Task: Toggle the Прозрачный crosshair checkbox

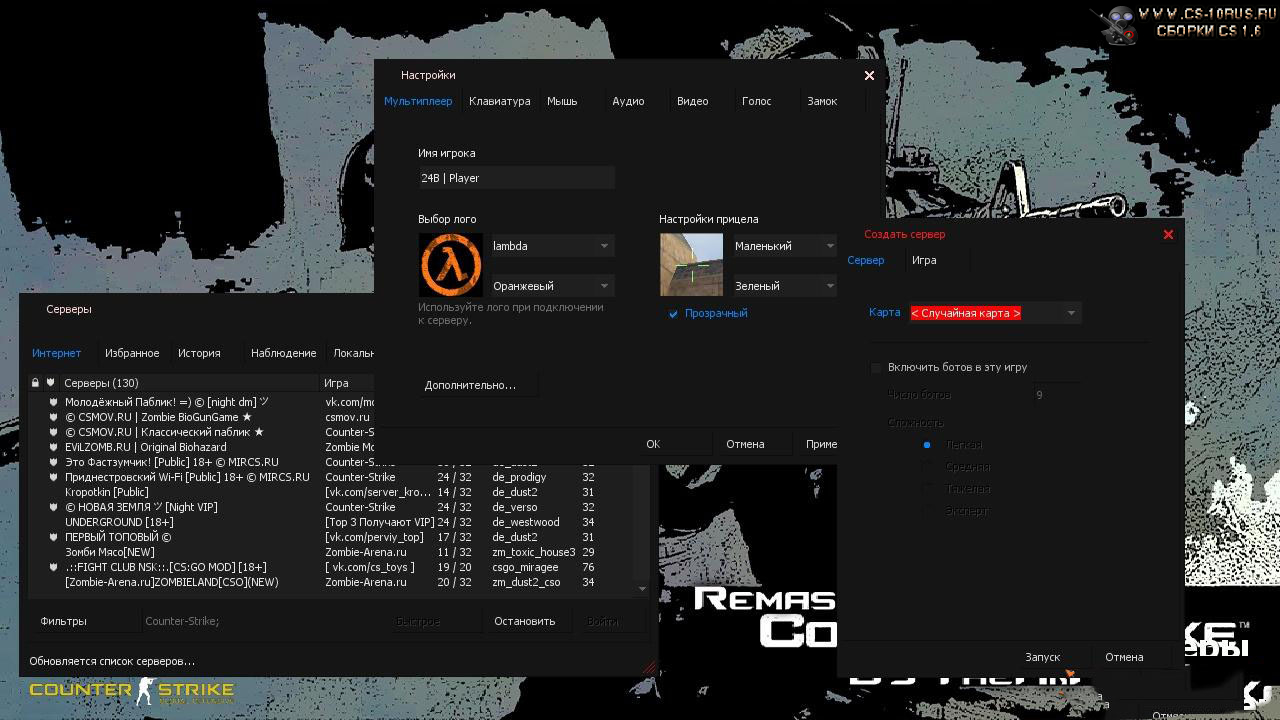Action: pos(673,314)
